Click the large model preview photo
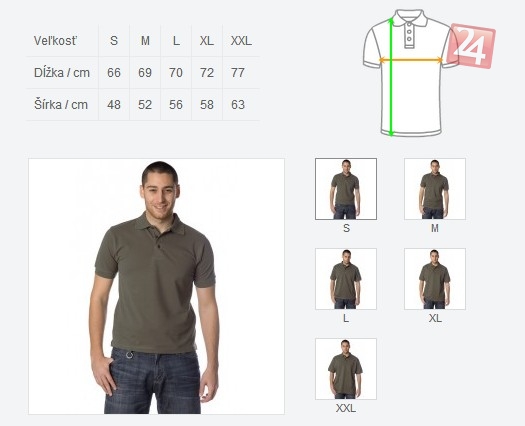 [157, 286]
